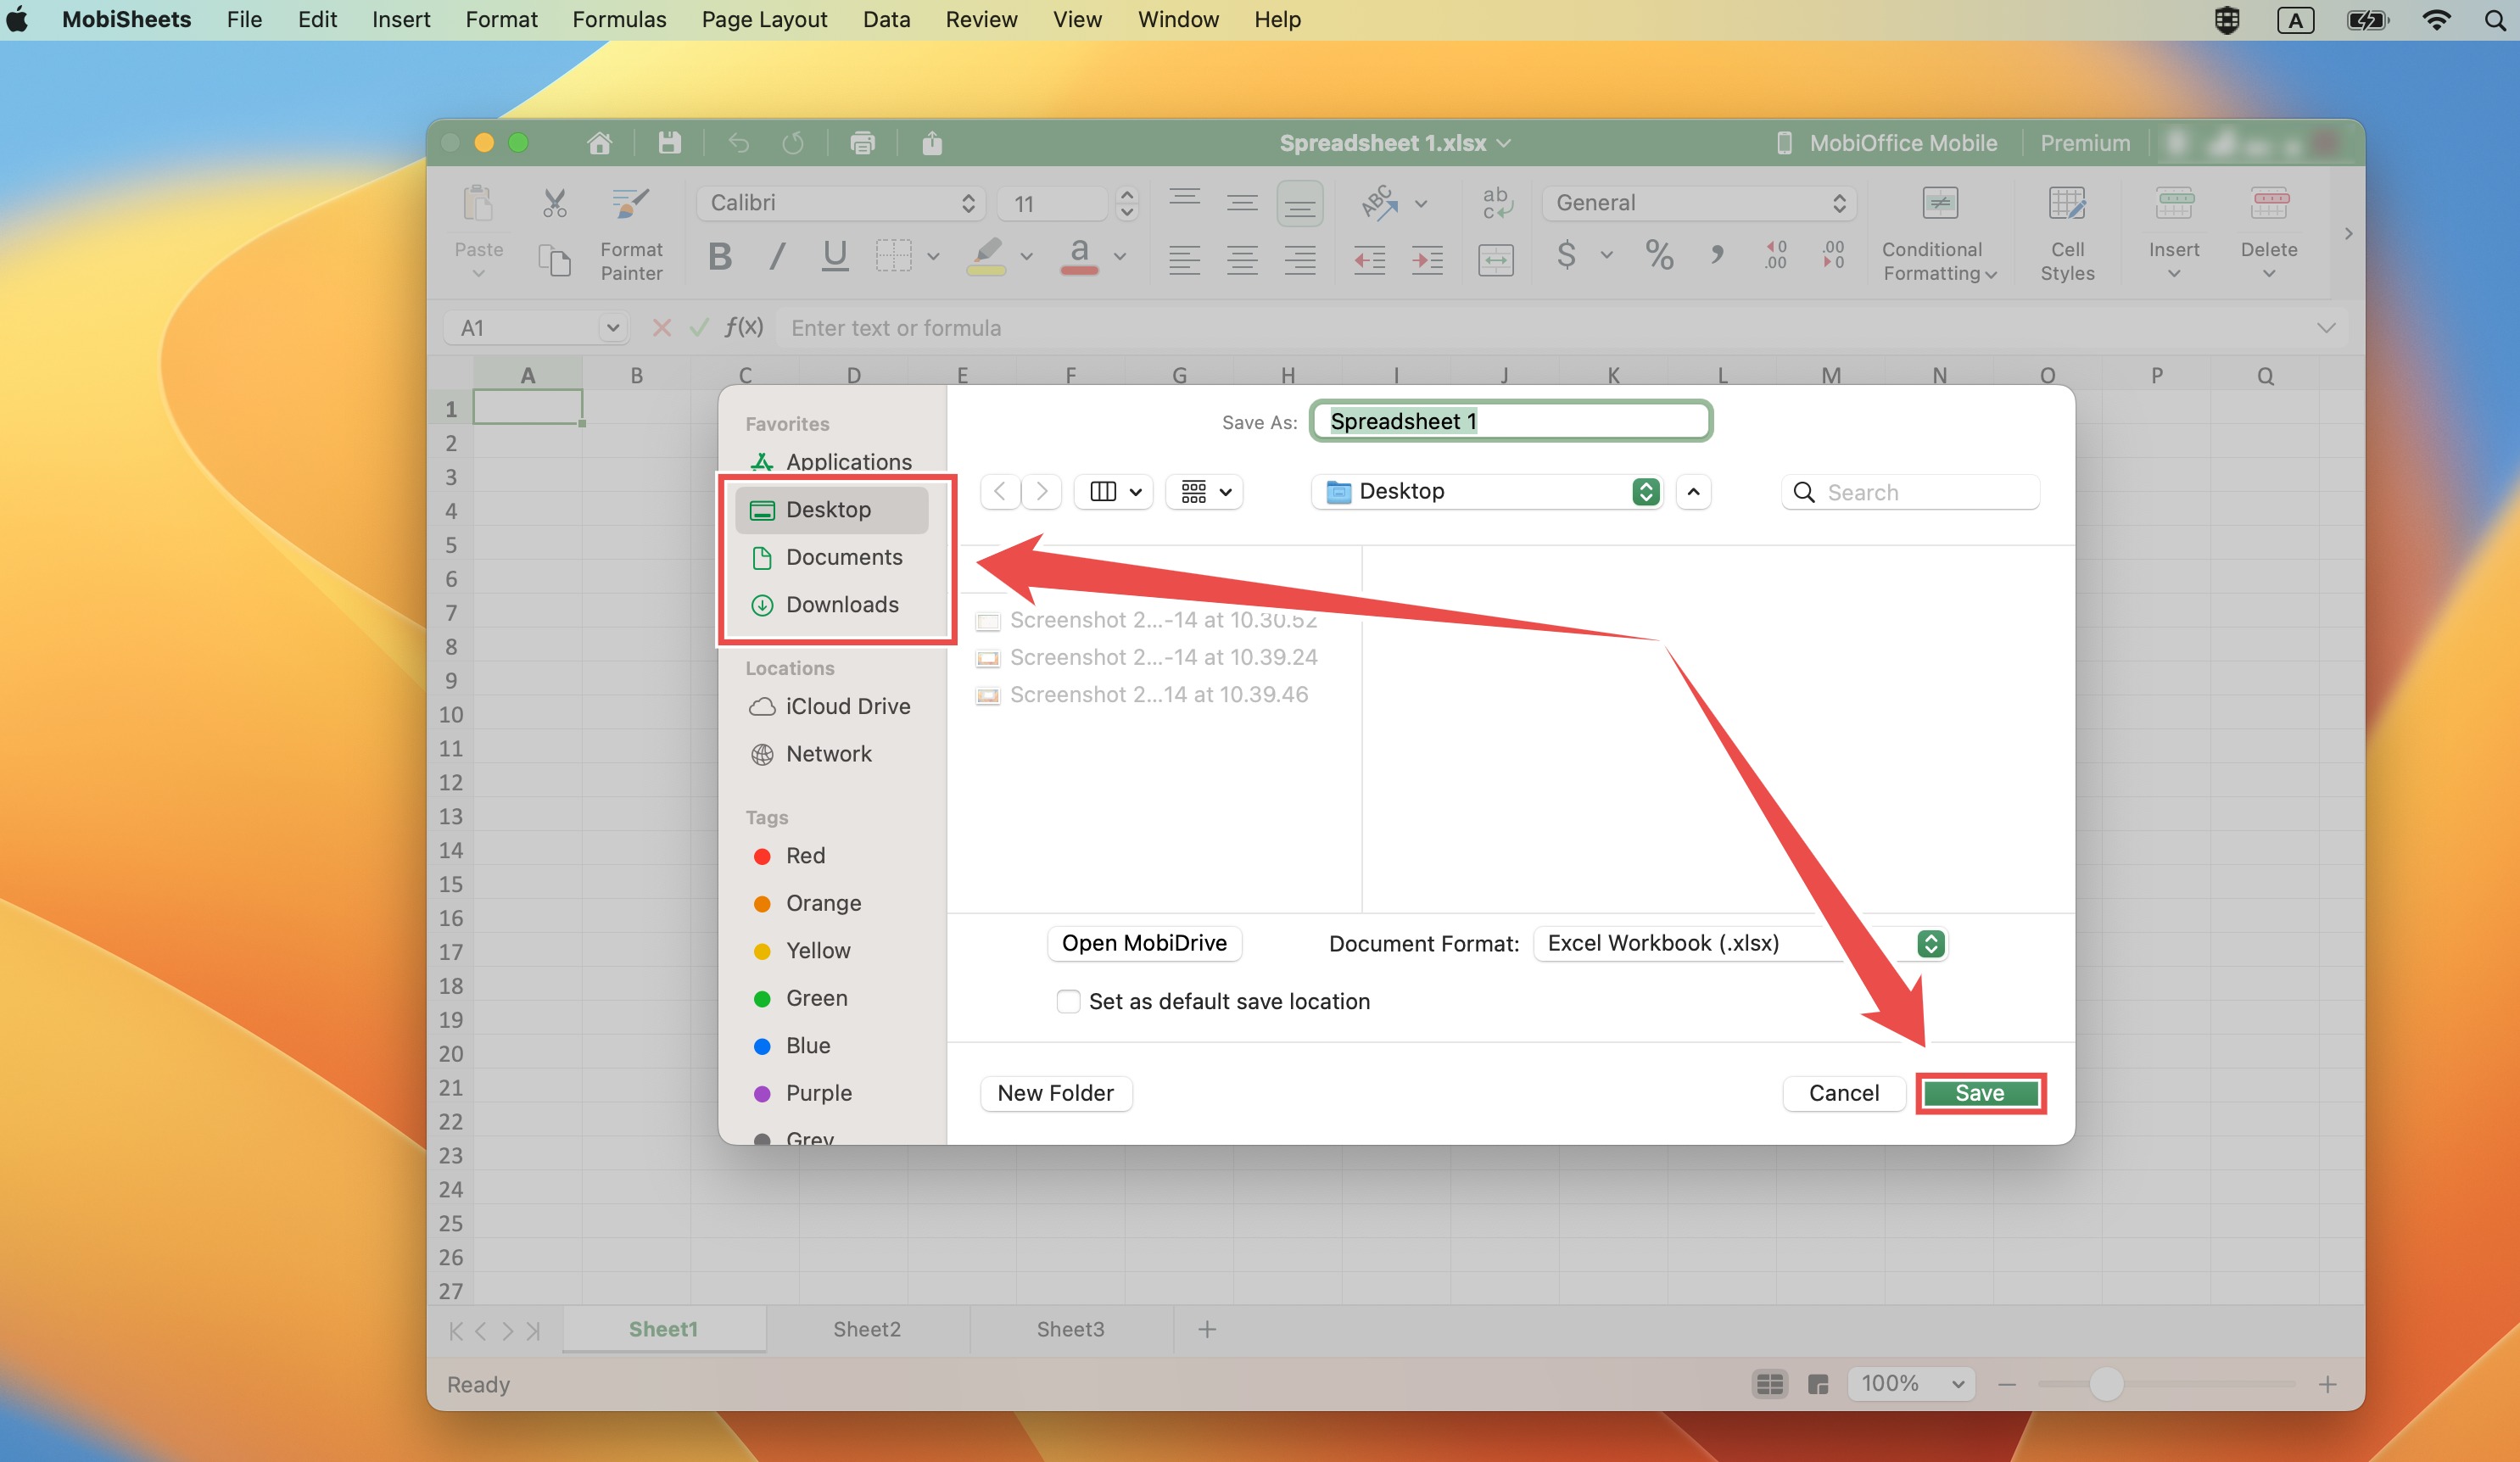Select iCloud Drive in Locations
Image resolution: width=2520 pixels, height=1462 pixels.
click(x=833, y=706)
